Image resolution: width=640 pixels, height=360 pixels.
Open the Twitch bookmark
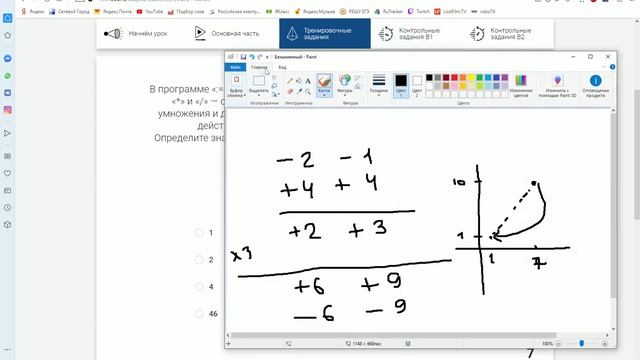pos(419,11)
